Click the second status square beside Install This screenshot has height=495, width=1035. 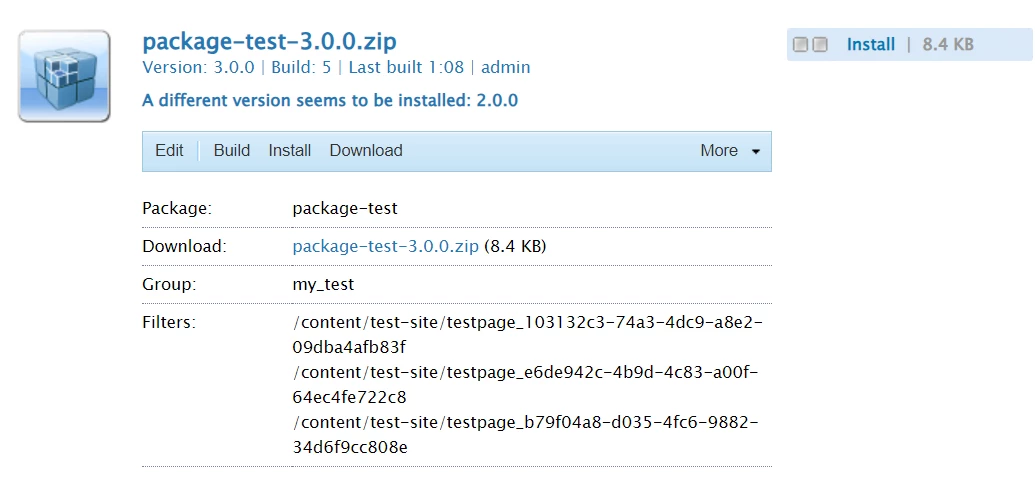coord(820,45)
